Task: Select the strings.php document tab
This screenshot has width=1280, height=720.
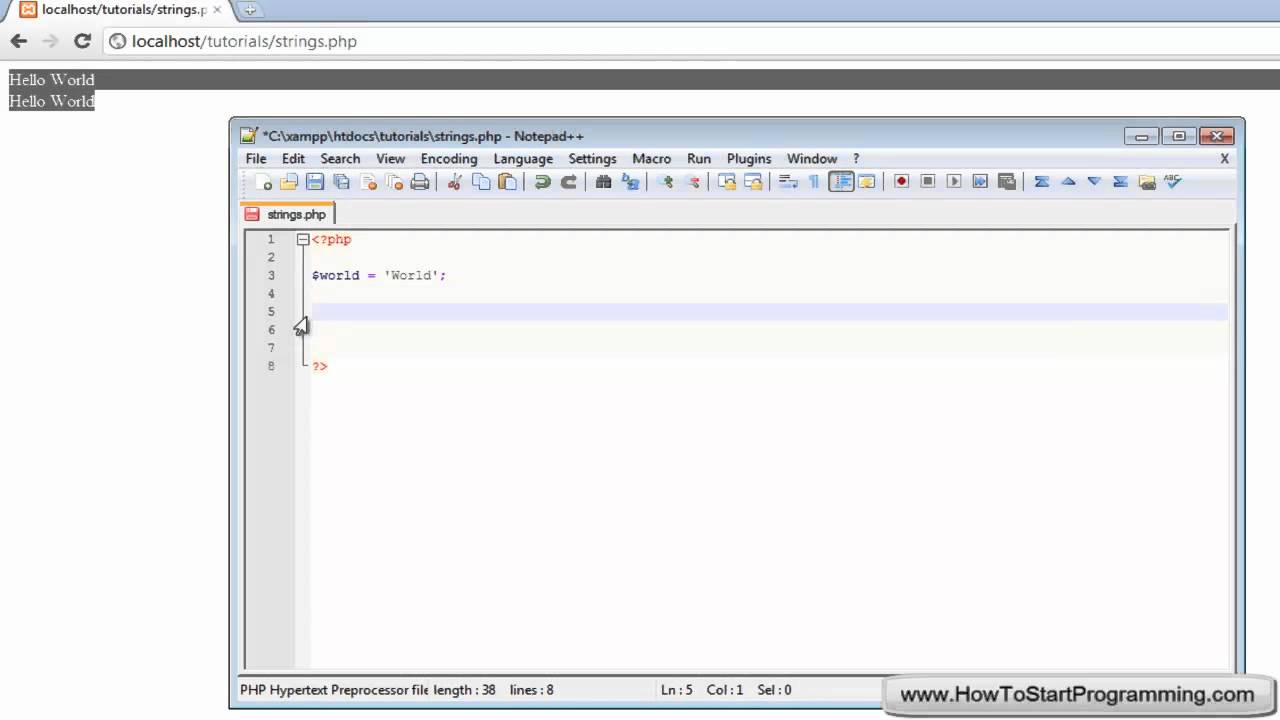Action: 287,214
